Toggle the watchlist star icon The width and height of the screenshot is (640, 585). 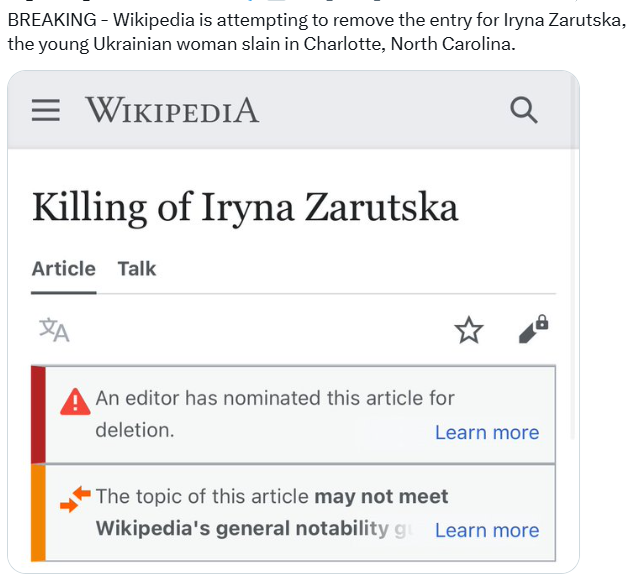tap(469, 330)
